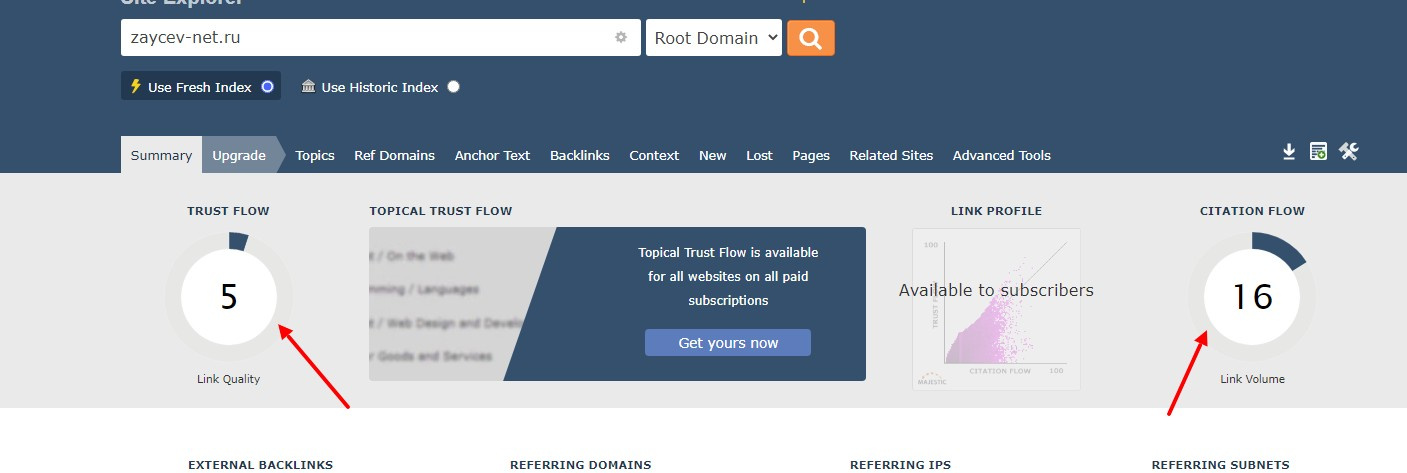The width and height of the screenshot is (1407, 473).
Task: Click the Link Quality label
Action: [228, 379]
